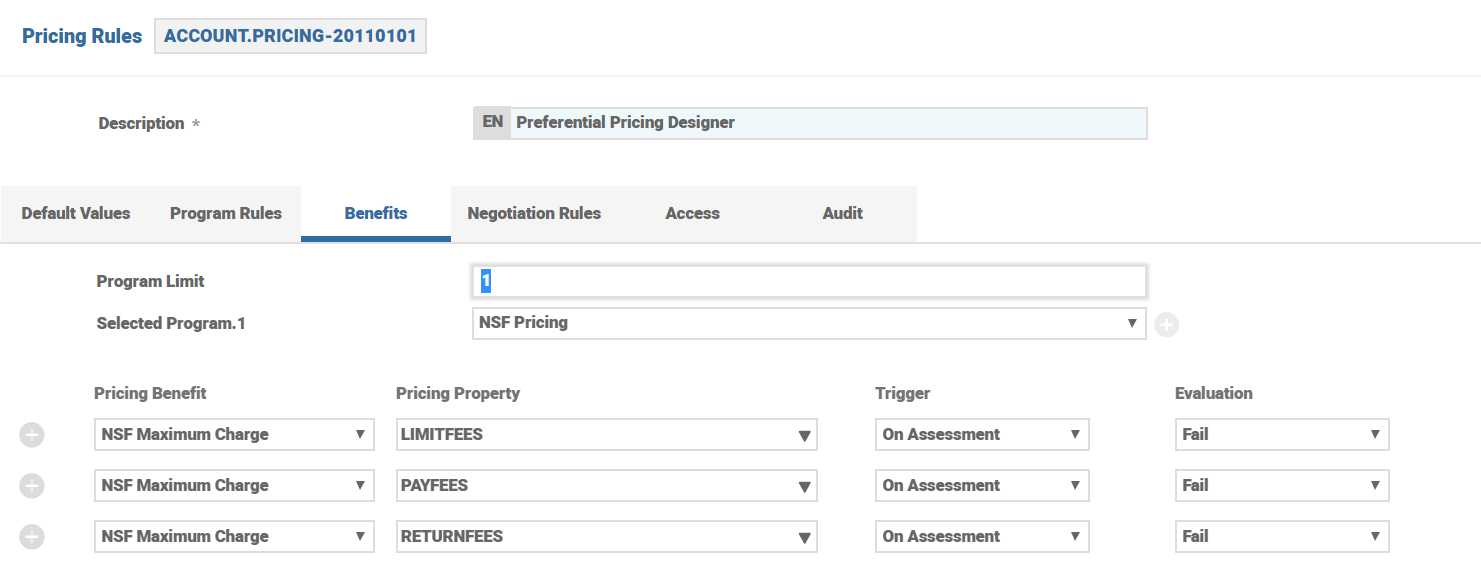The image size is (1481, 561).
Task: Open the Trigger dropdown in the LIMITFEES row
Action: (981, 435)
